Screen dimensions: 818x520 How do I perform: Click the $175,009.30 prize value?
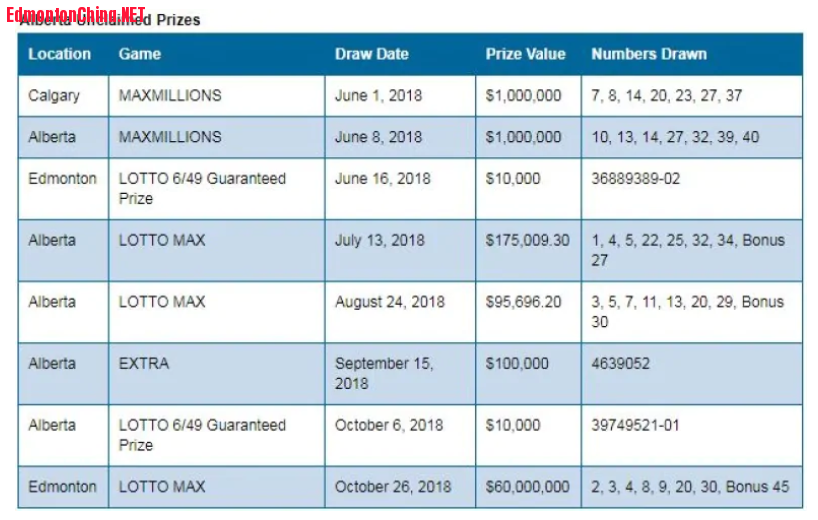coord(527,240)
